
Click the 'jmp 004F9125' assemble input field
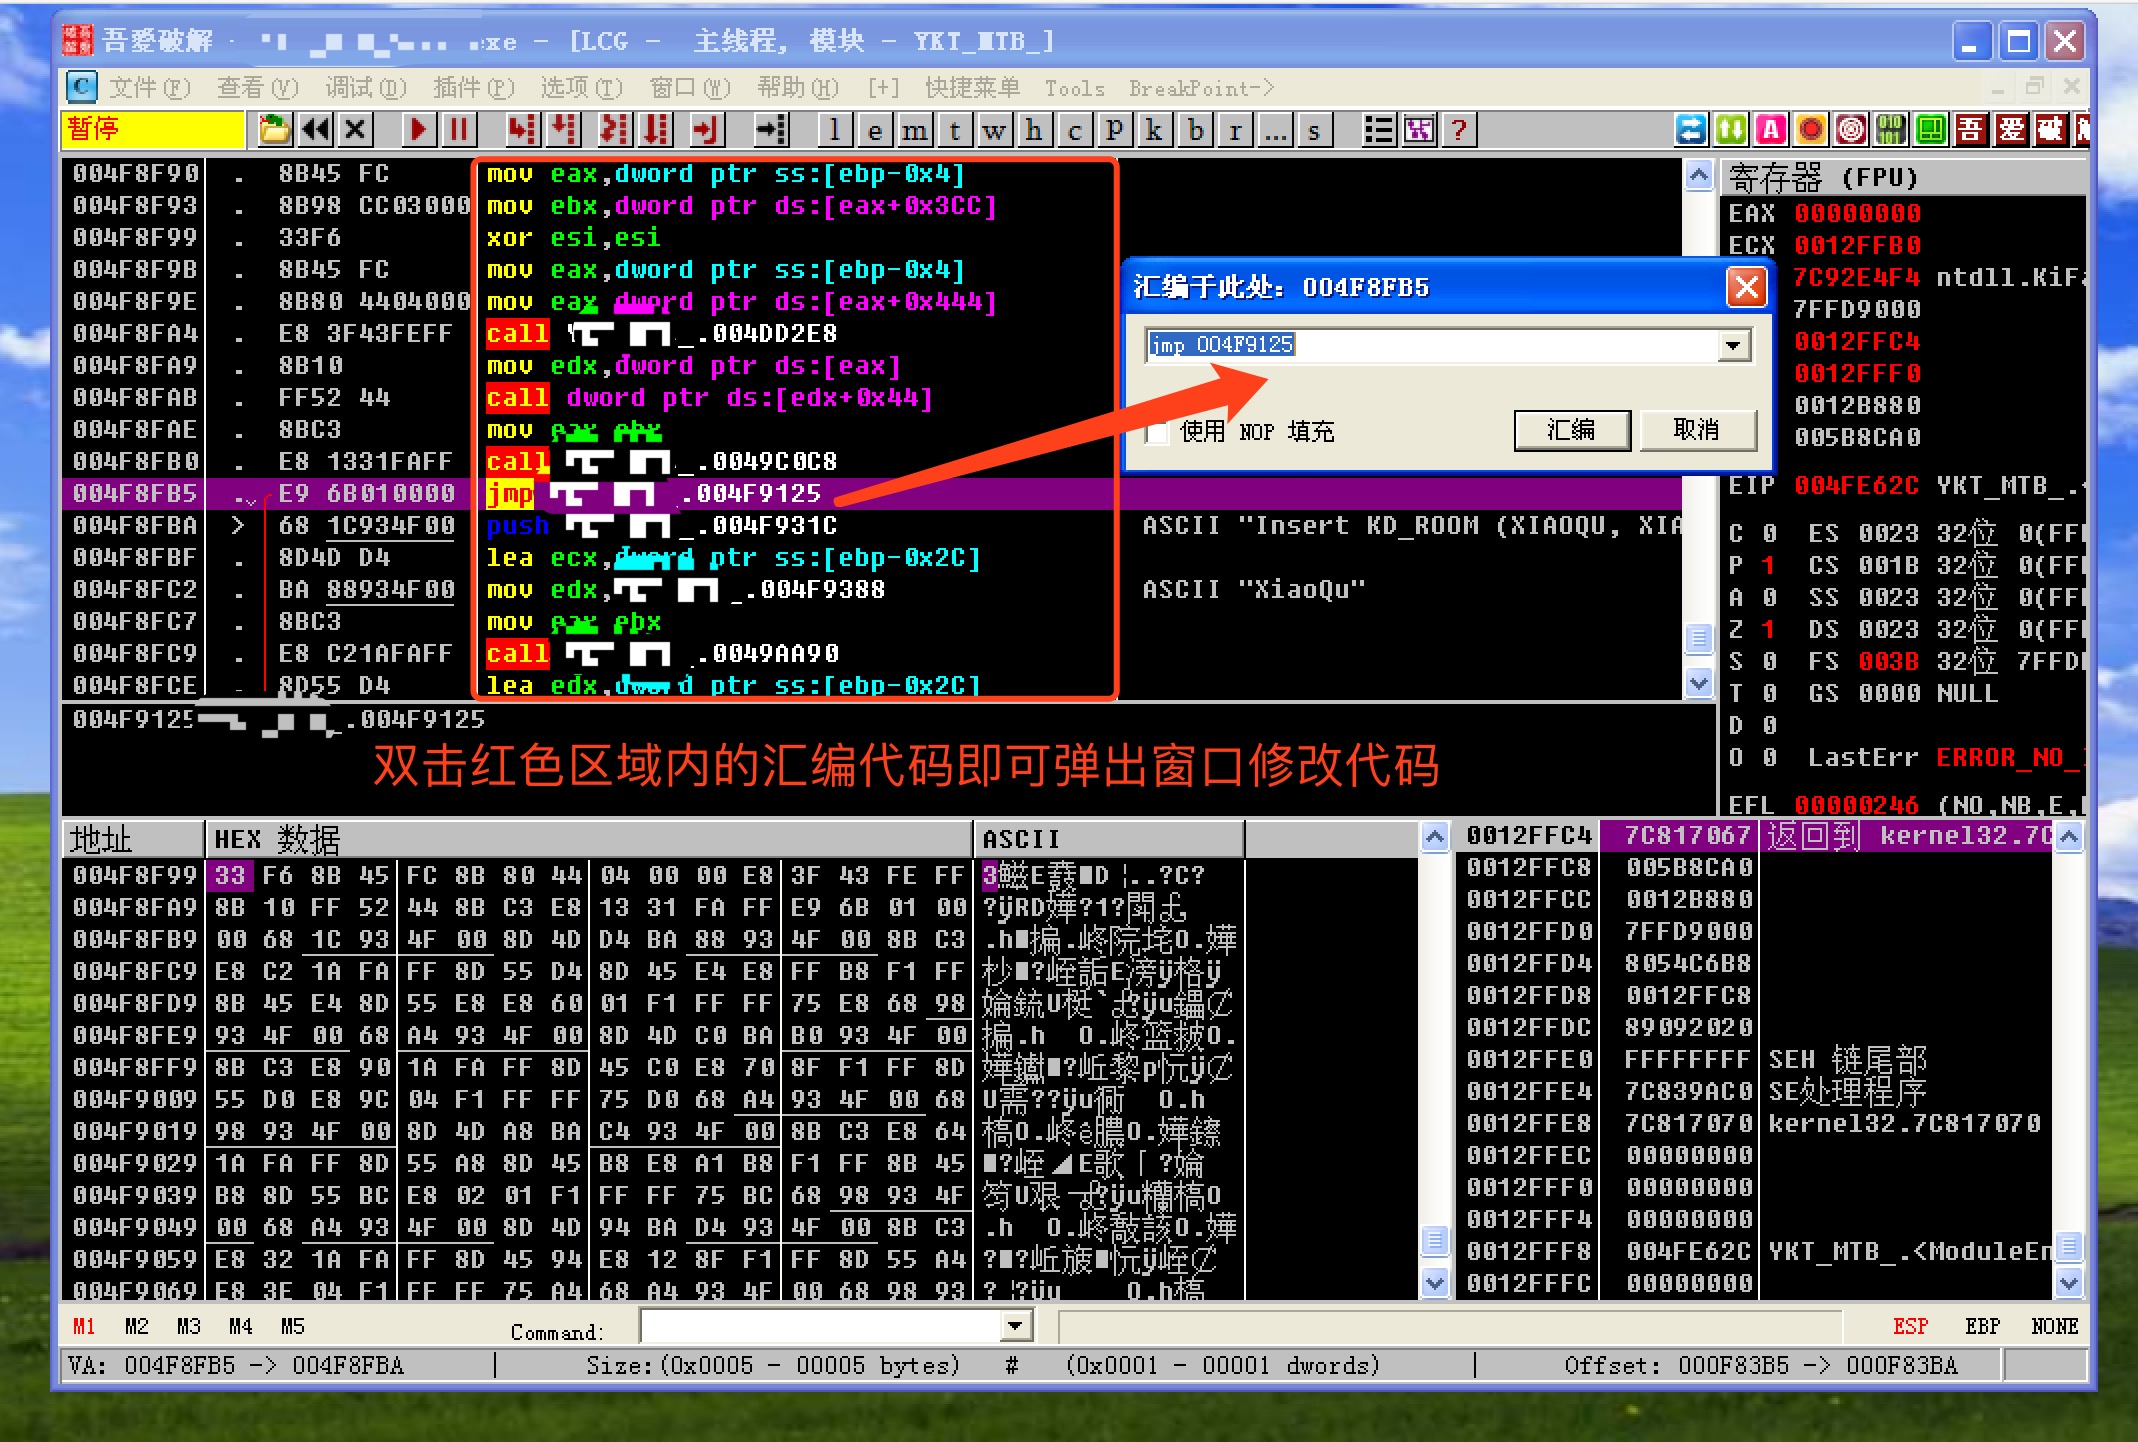(x=1432, y=346)
